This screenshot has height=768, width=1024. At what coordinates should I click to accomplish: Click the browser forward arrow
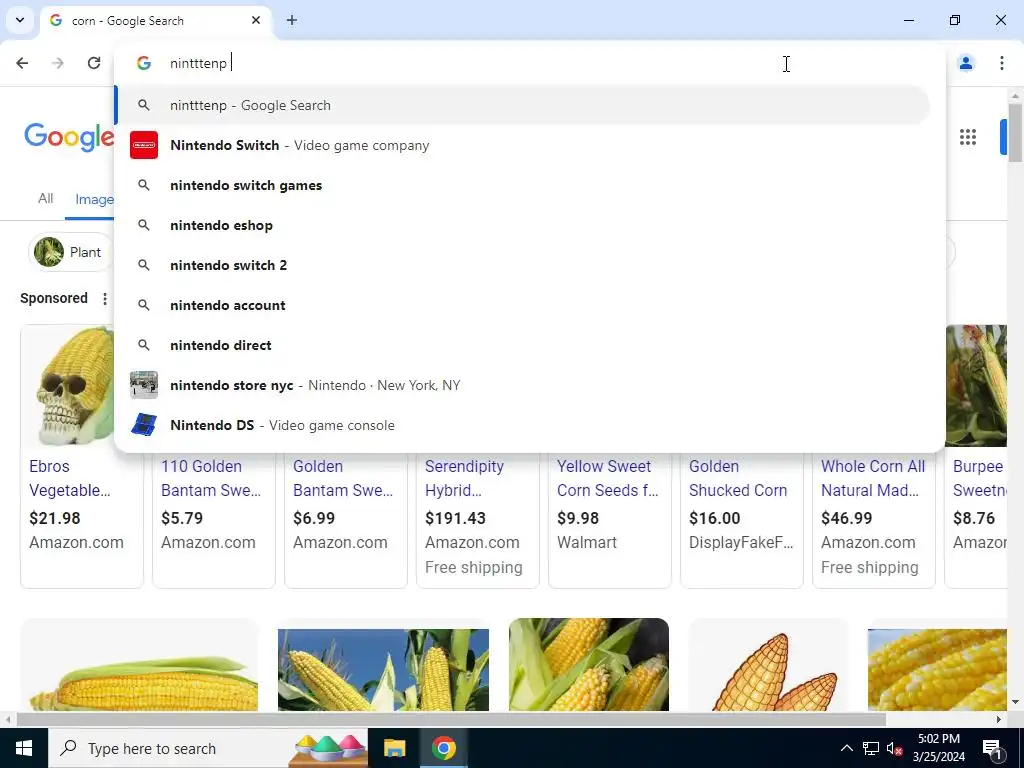click(x=58, y=63)
